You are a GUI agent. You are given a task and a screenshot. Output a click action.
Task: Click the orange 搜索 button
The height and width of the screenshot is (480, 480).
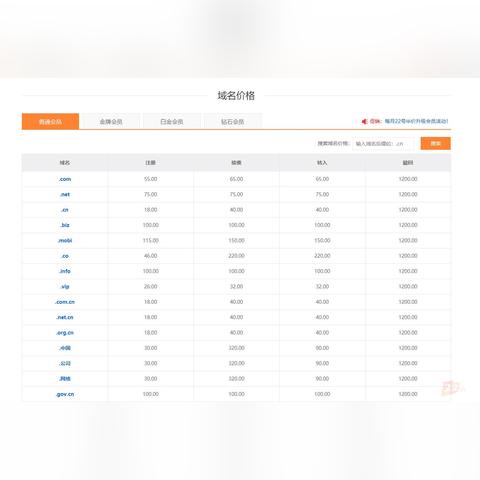[x=436, y=143]
